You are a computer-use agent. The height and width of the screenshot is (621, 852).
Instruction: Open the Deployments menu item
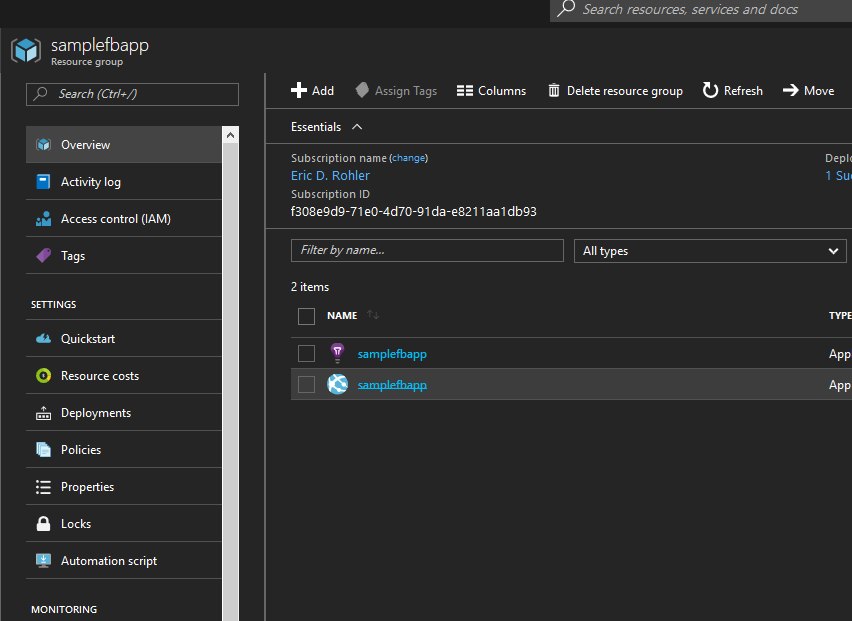pos(124,413)
